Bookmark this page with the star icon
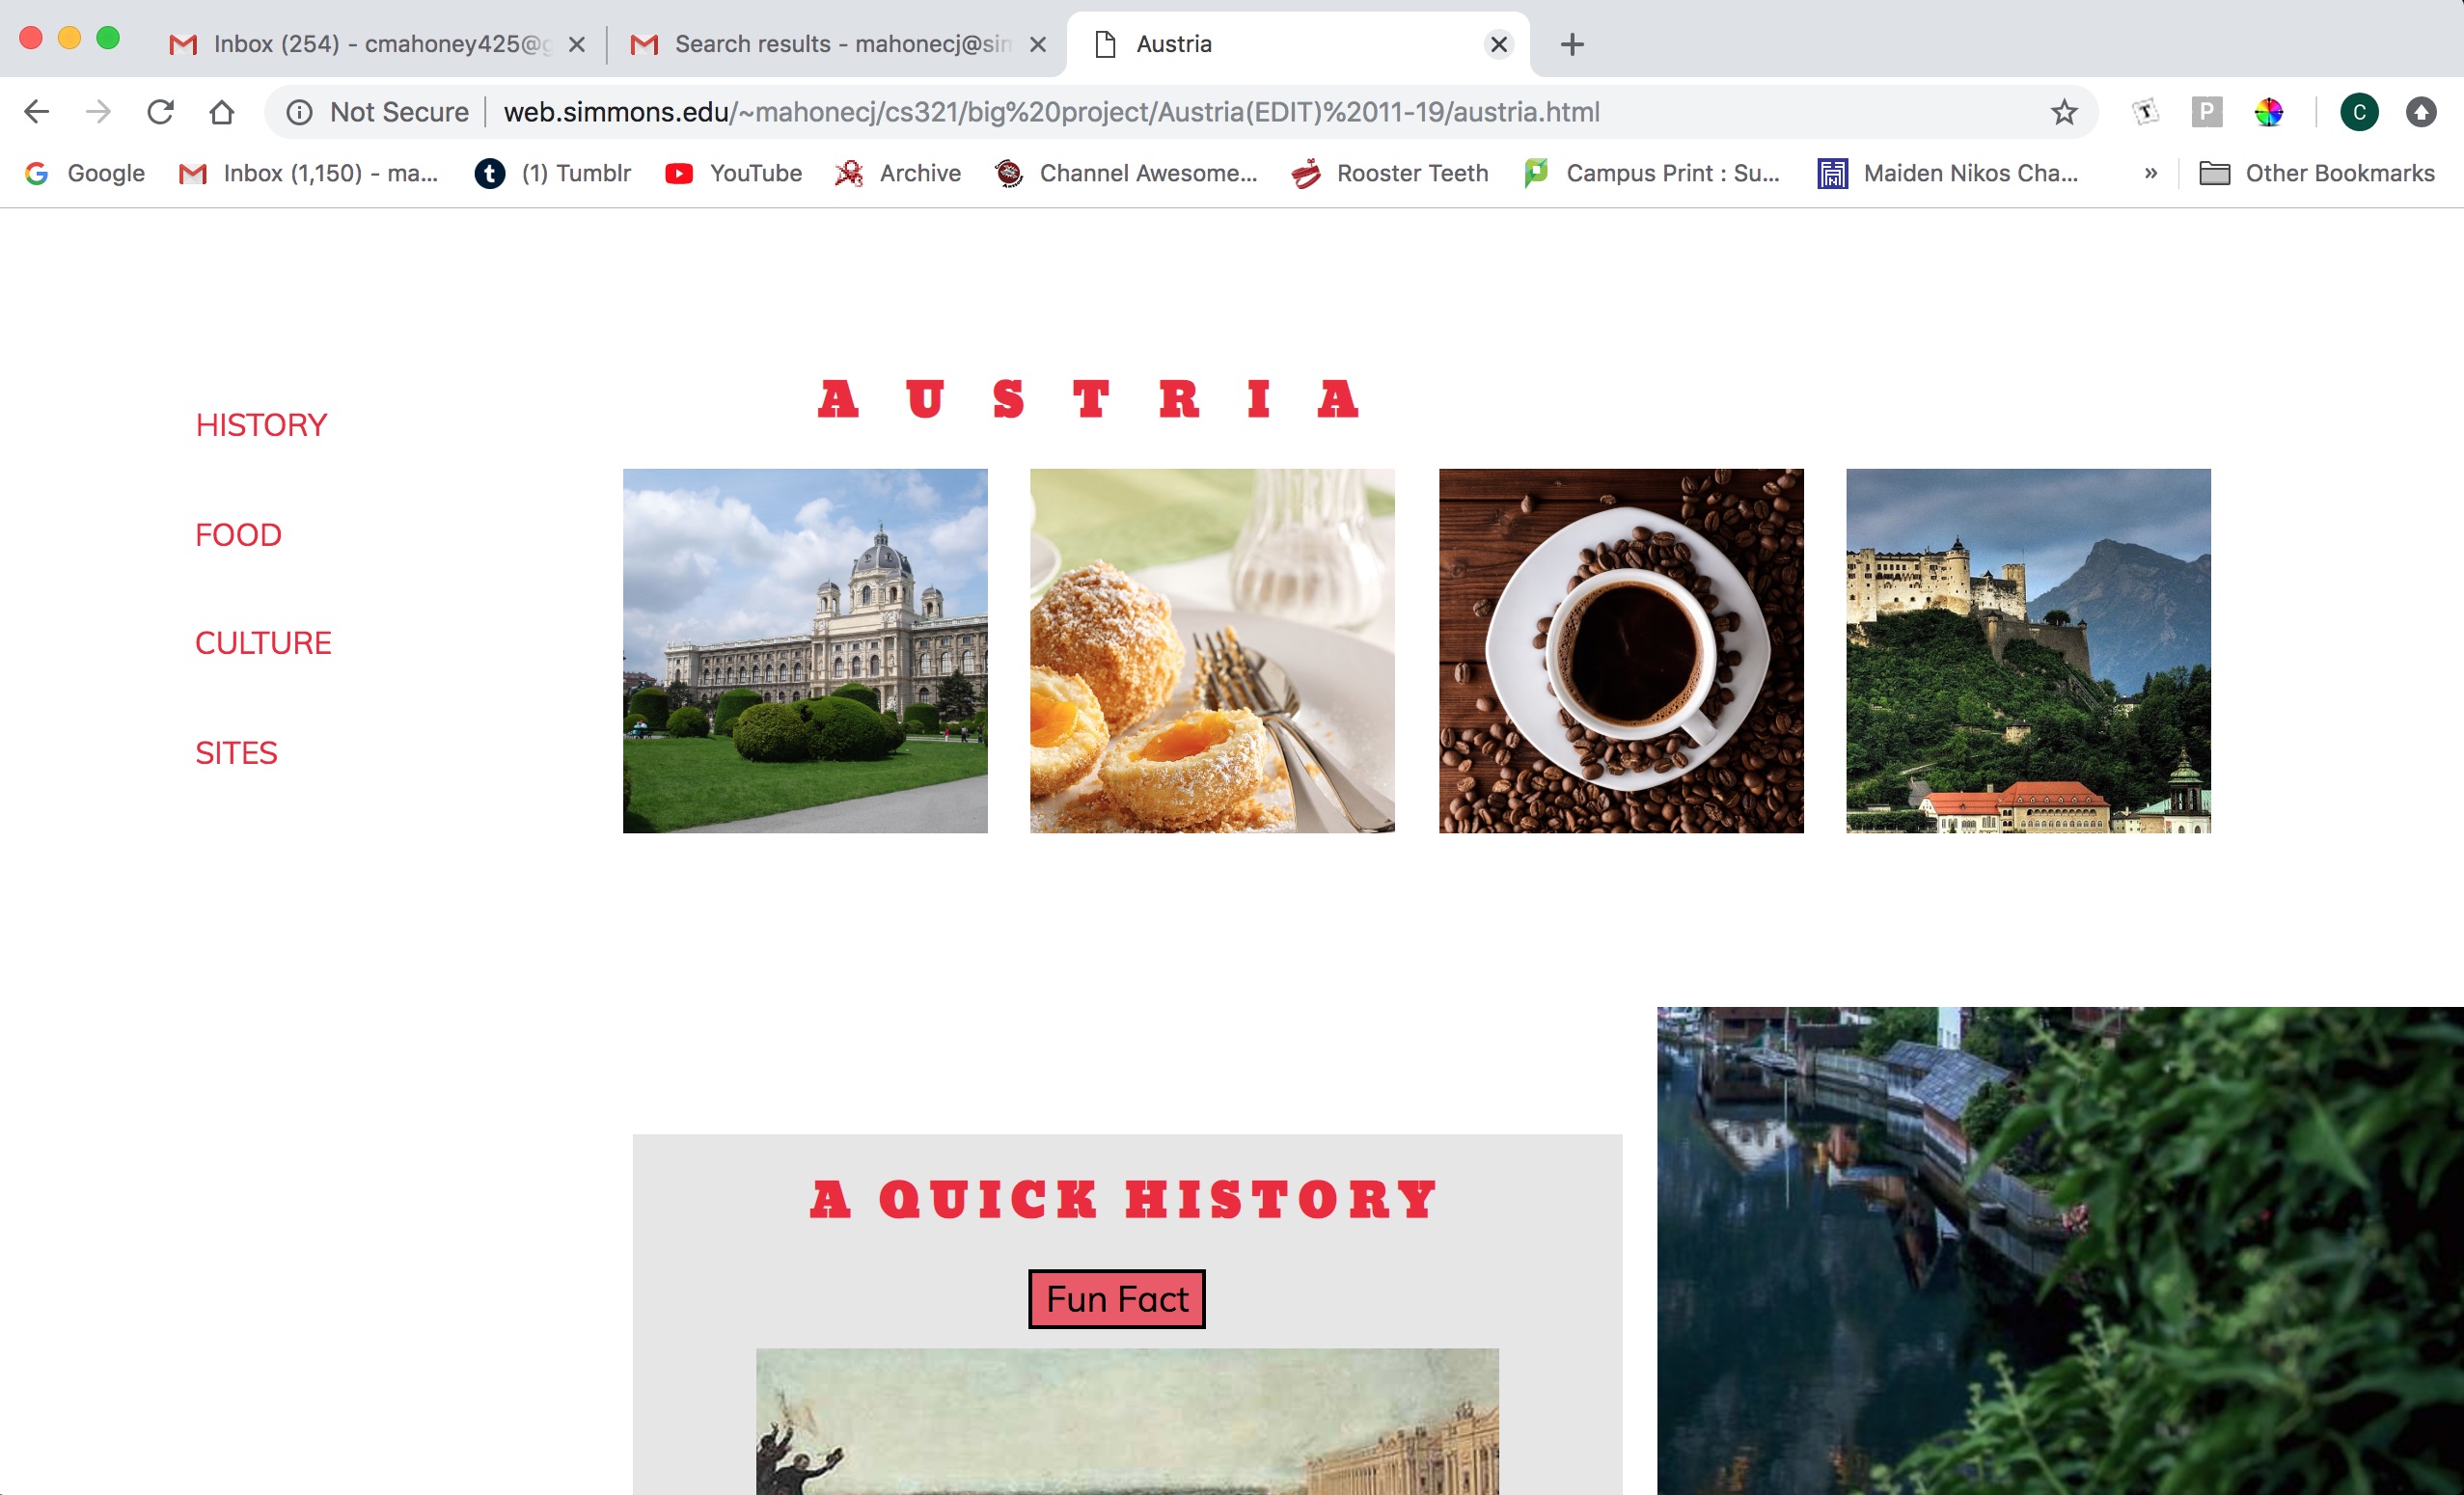 pos(2063,112)
